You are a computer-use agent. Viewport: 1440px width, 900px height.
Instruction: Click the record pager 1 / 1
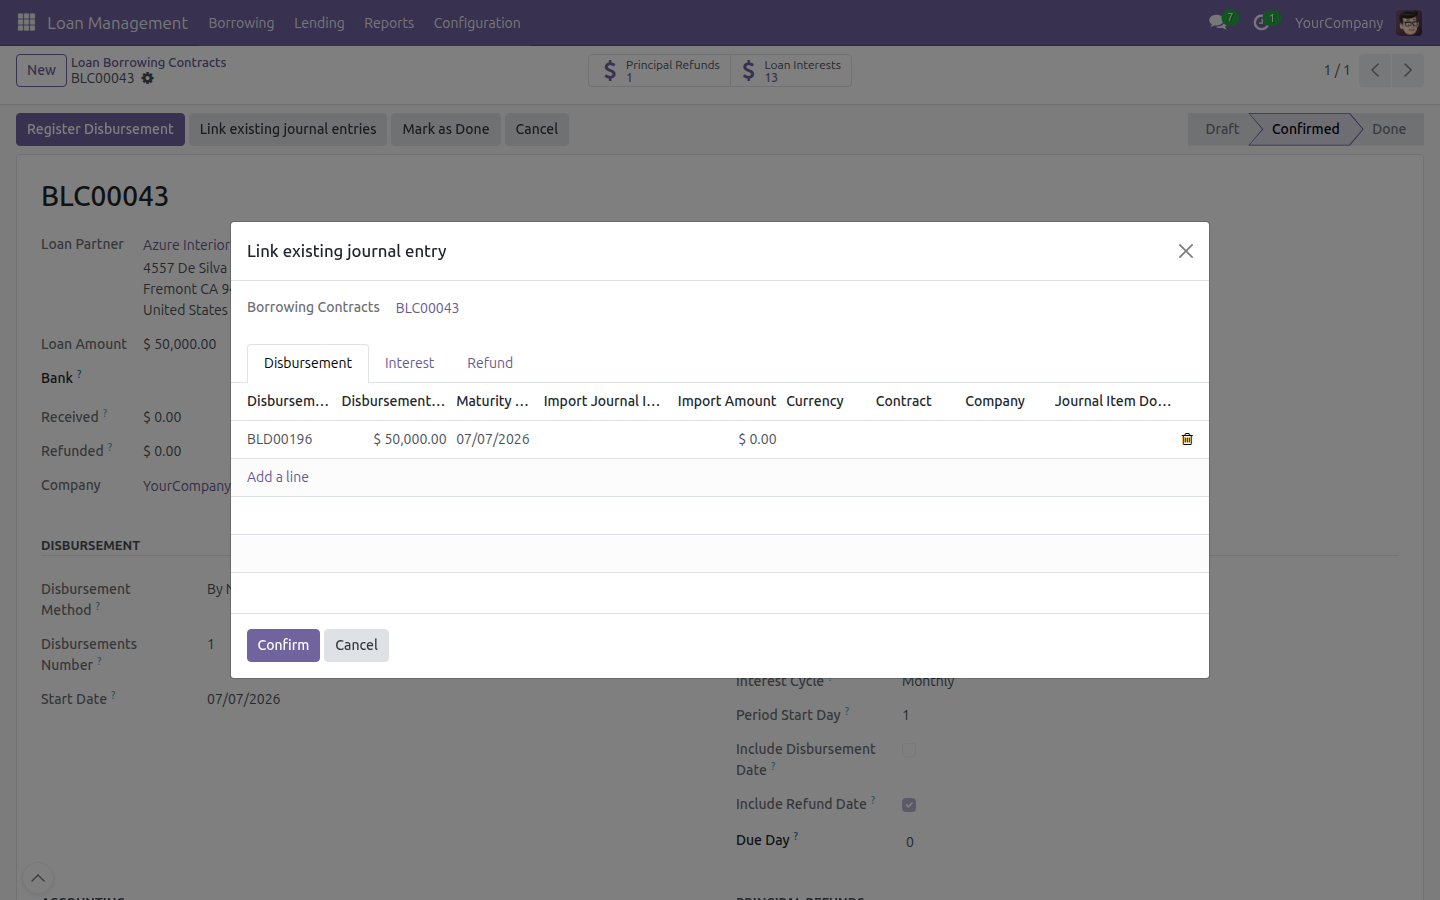tap(1337, 70)
